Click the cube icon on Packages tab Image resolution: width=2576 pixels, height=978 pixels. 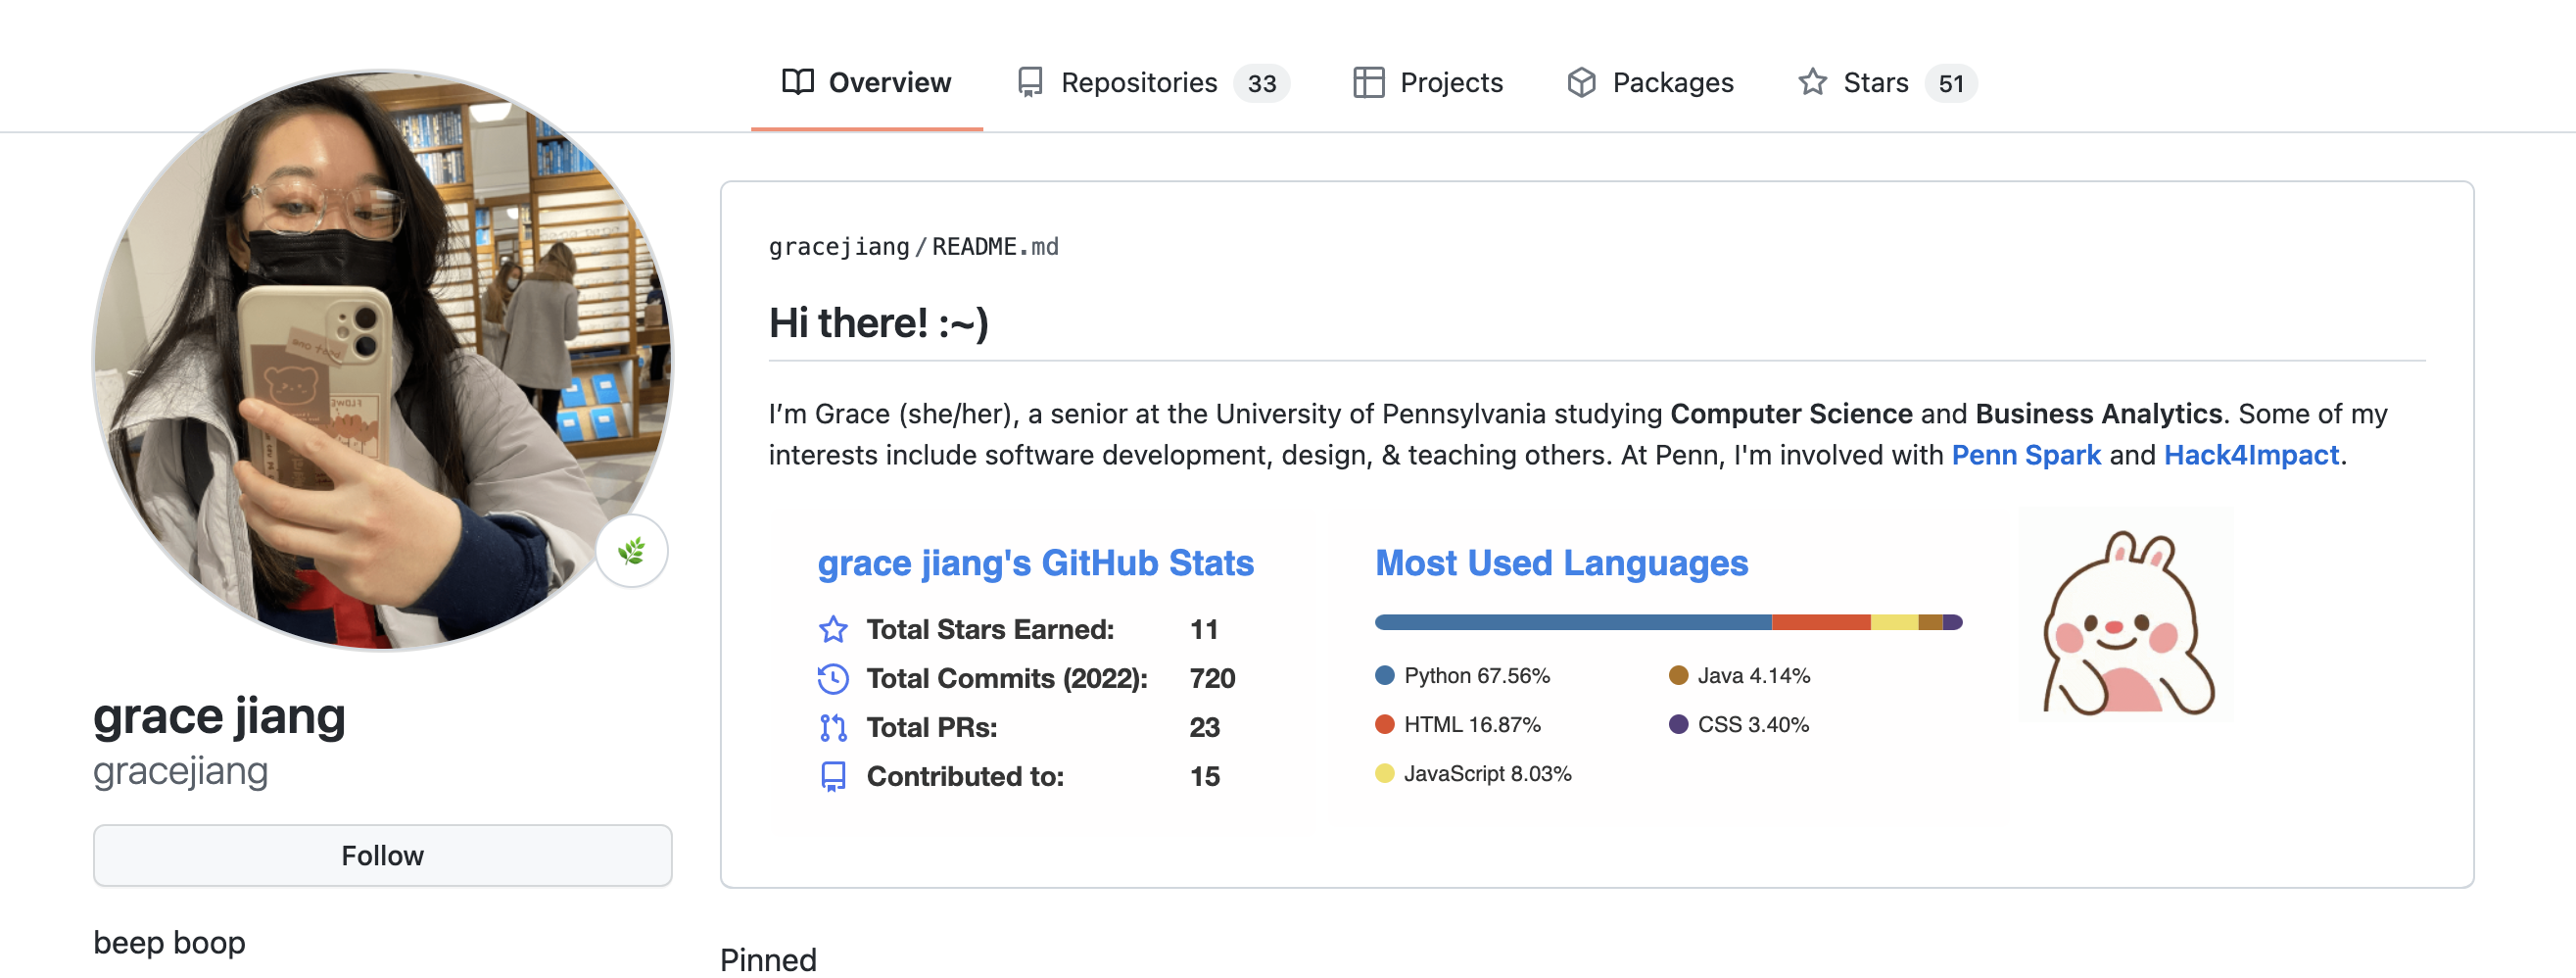tap(1581, 82)
